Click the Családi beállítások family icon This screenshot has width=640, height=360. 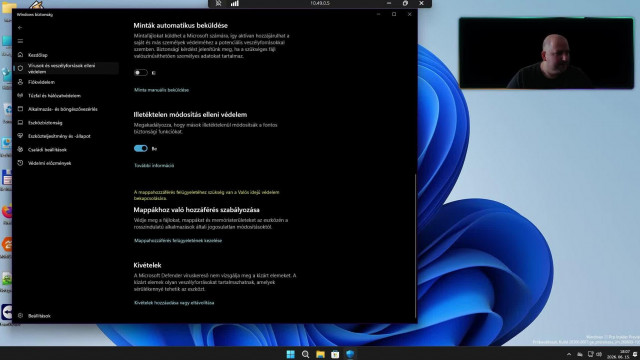pos(20,149)
